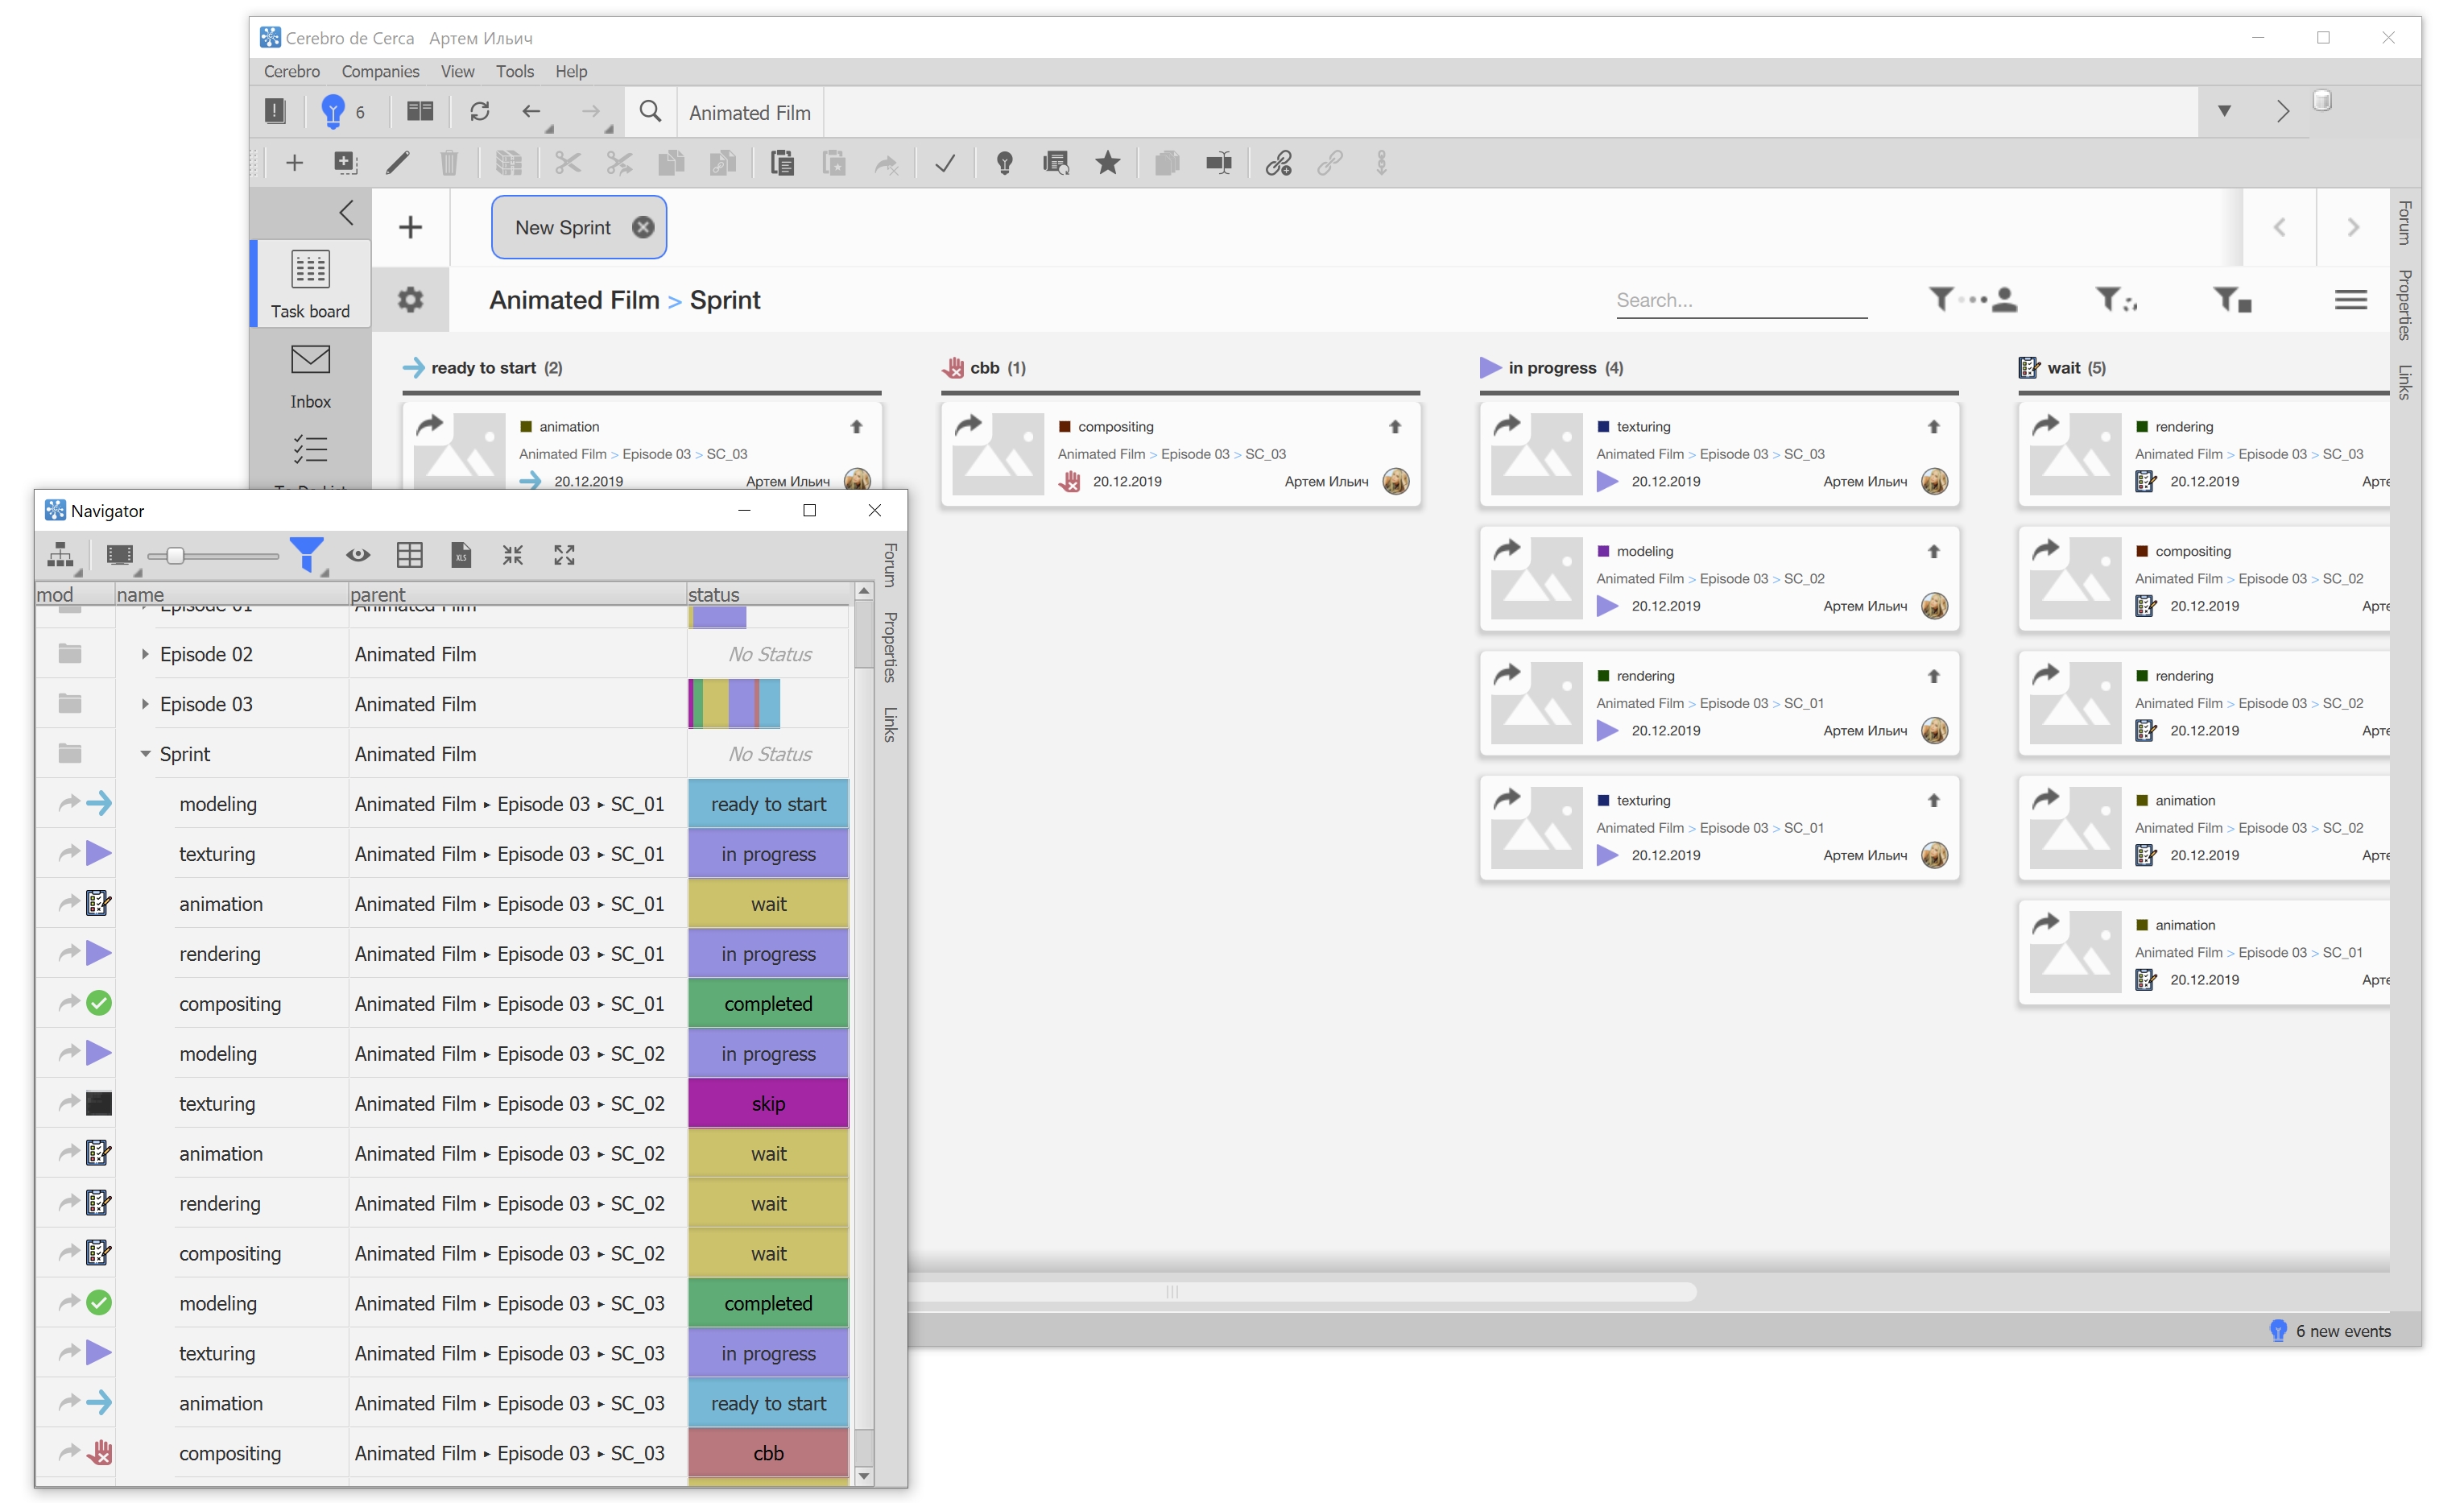Click the star favorite icon
This screenshot has width=2464, height=1503.
1108,163
